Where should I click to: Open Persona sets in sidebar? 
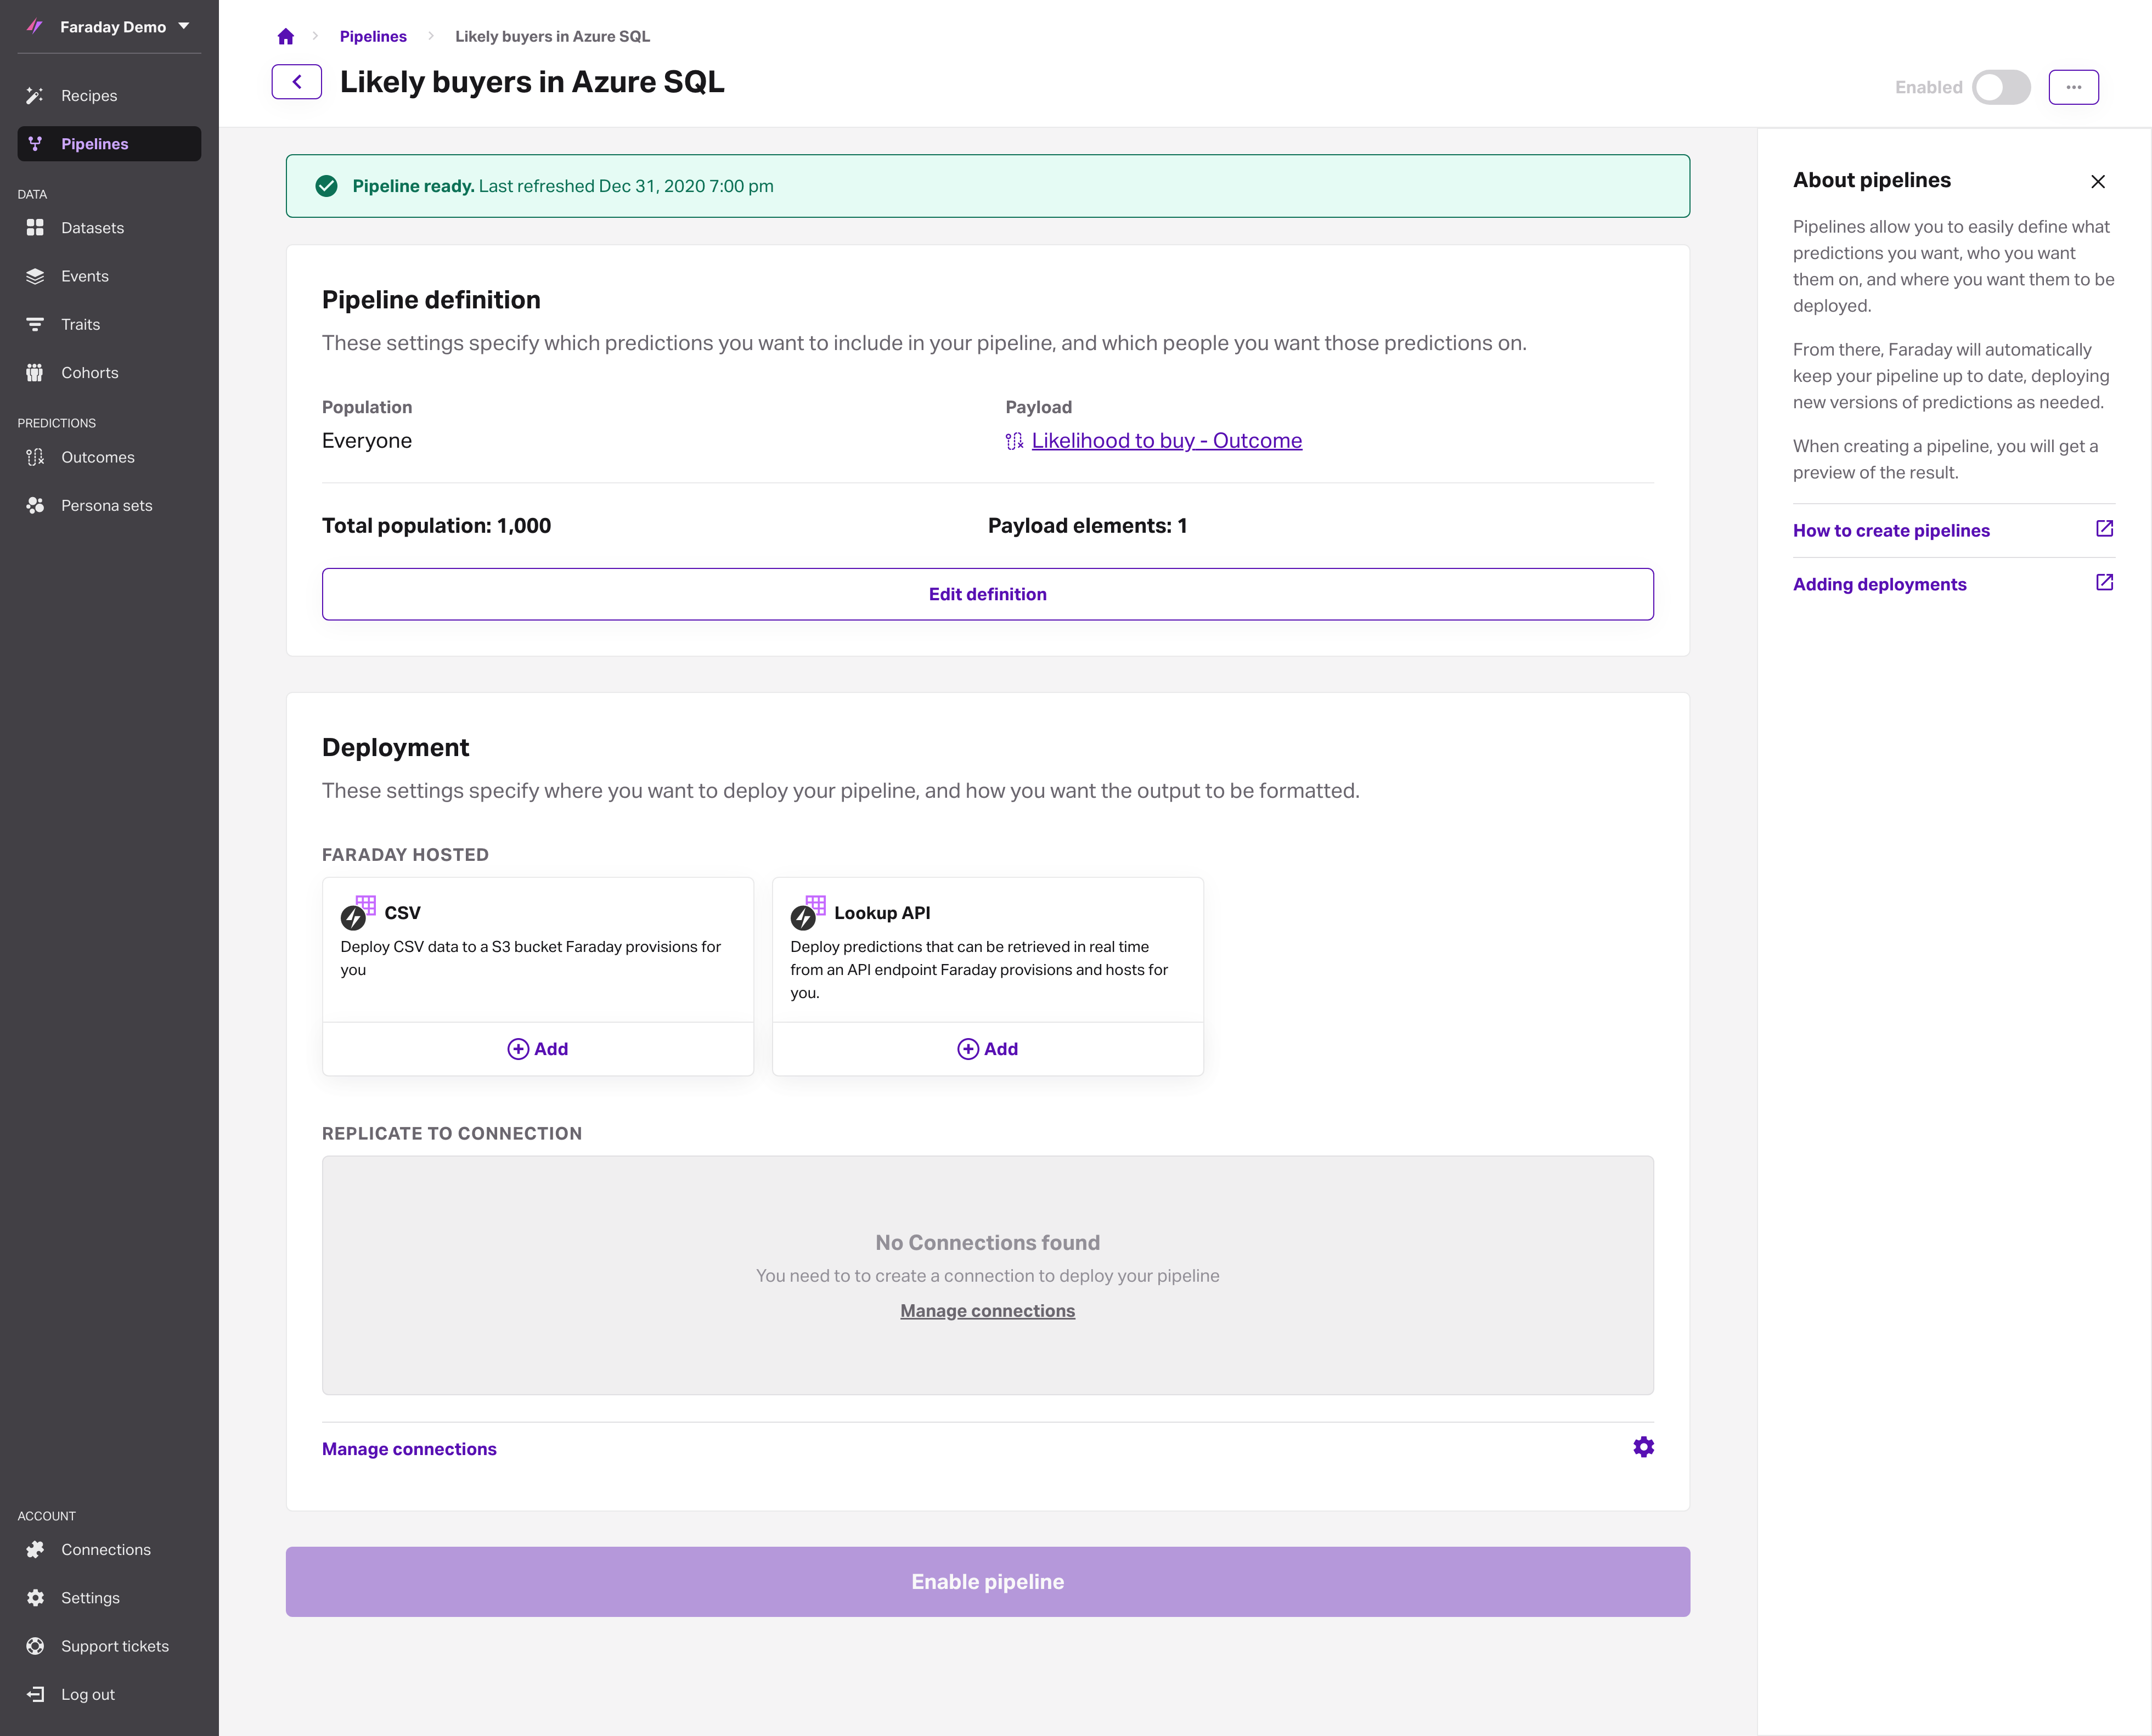(109, 506)
